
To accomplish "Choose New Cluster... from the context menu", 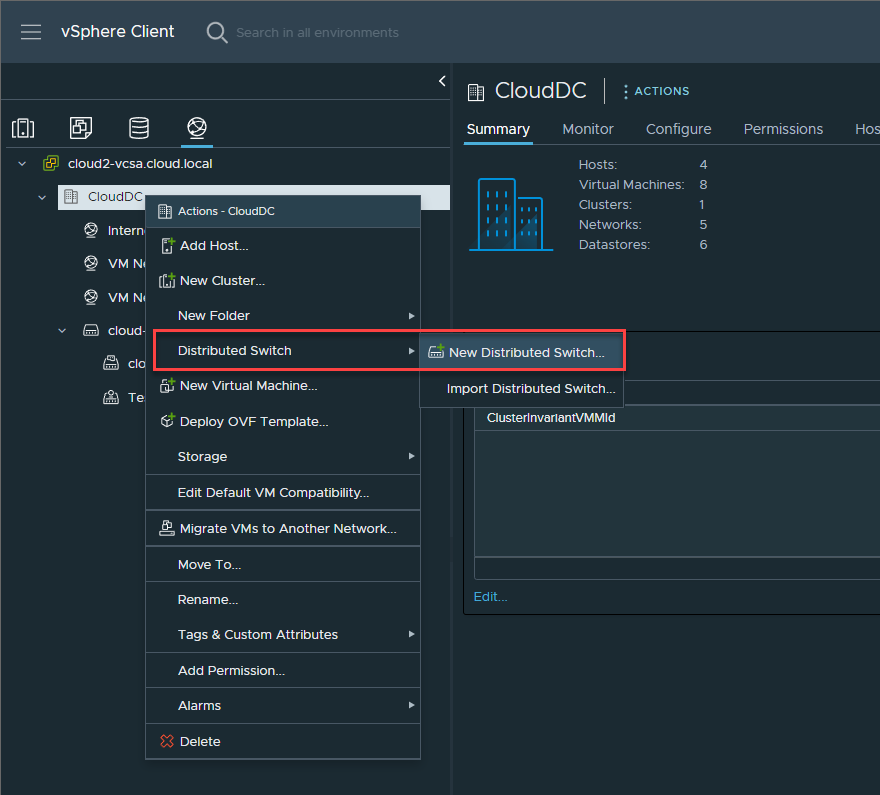I will pos(283,281).
